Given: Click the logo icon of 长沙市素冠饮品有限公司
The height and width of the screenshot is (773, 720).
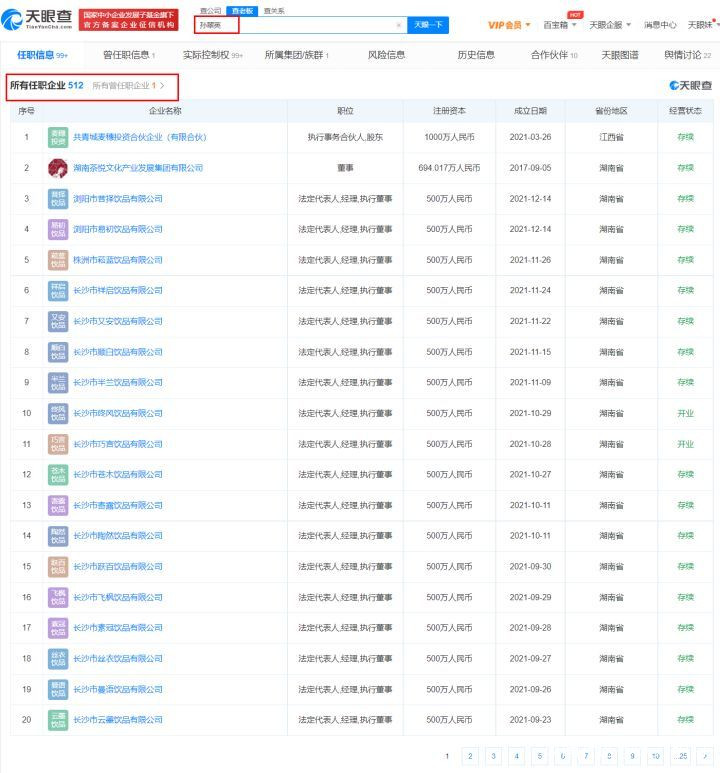Looking at the screenshot, I should 58,628.
